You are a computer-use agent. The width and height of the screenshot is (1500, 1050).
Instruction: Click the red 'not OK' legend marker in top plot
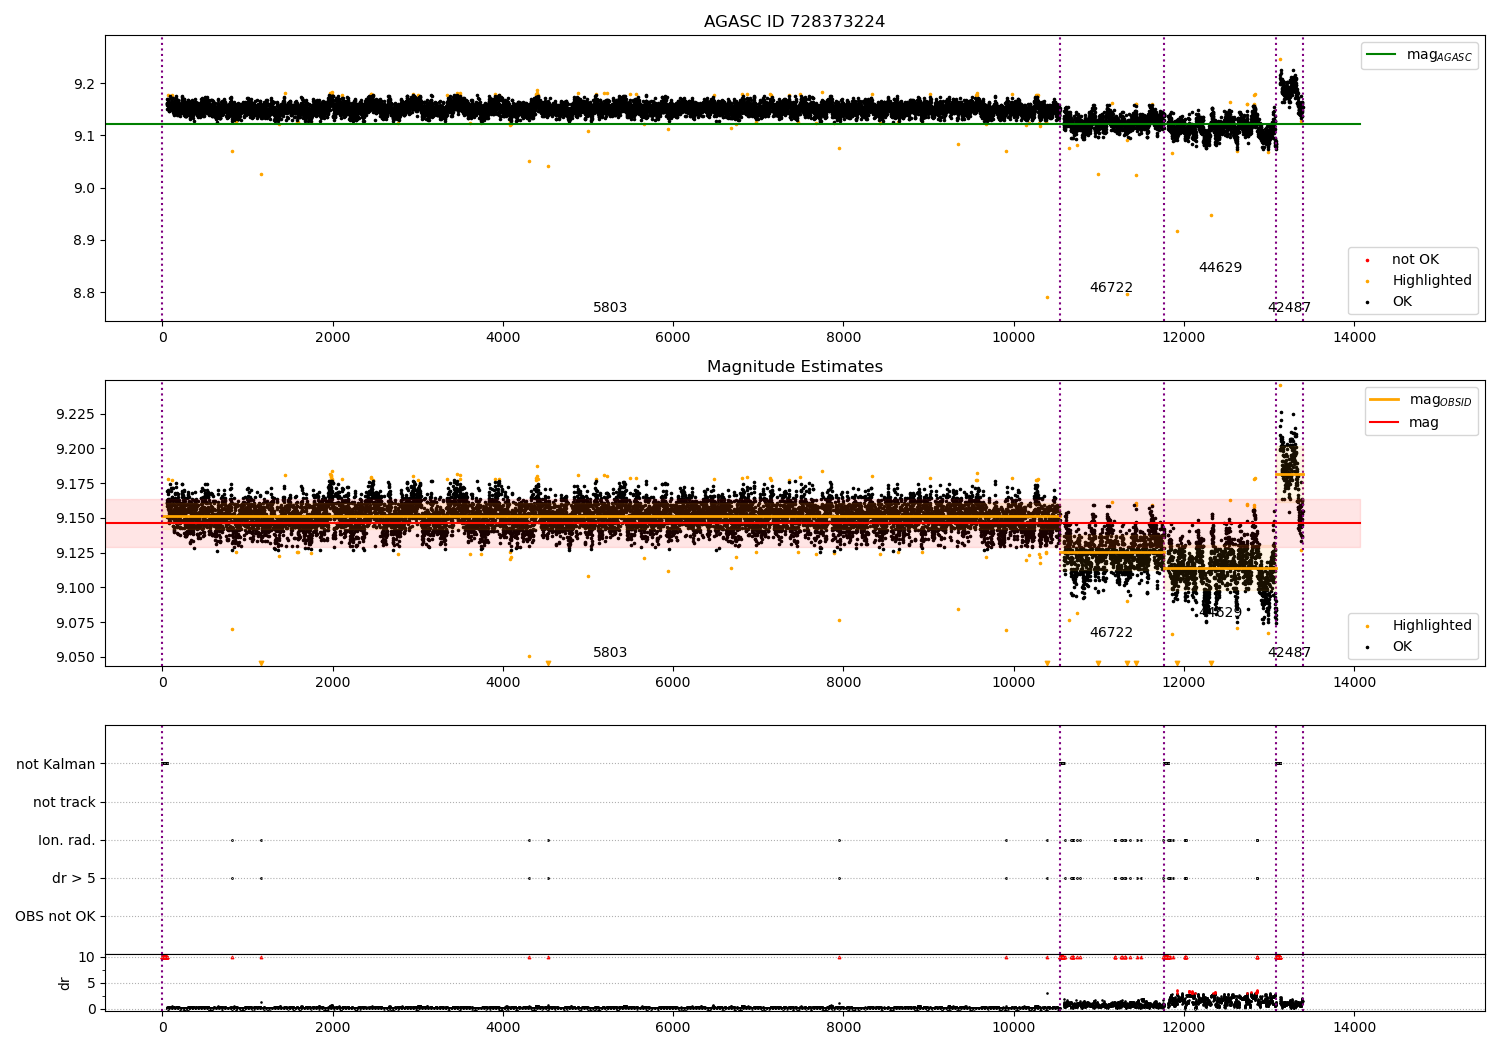(x=1367, y=260)
